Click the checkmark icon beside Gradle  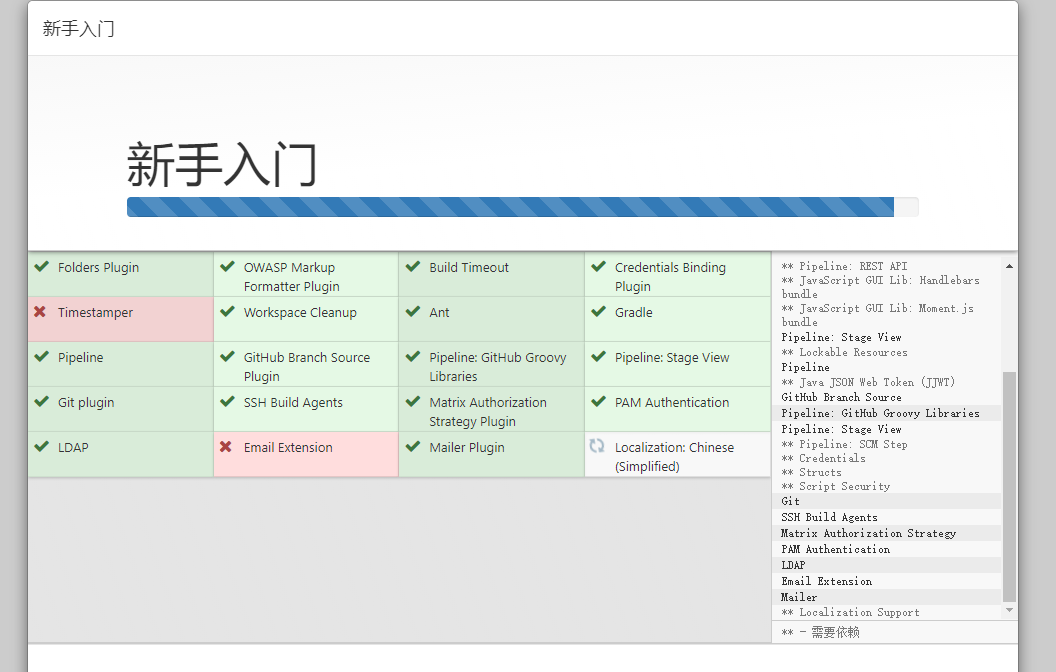(x=599, y=312)
